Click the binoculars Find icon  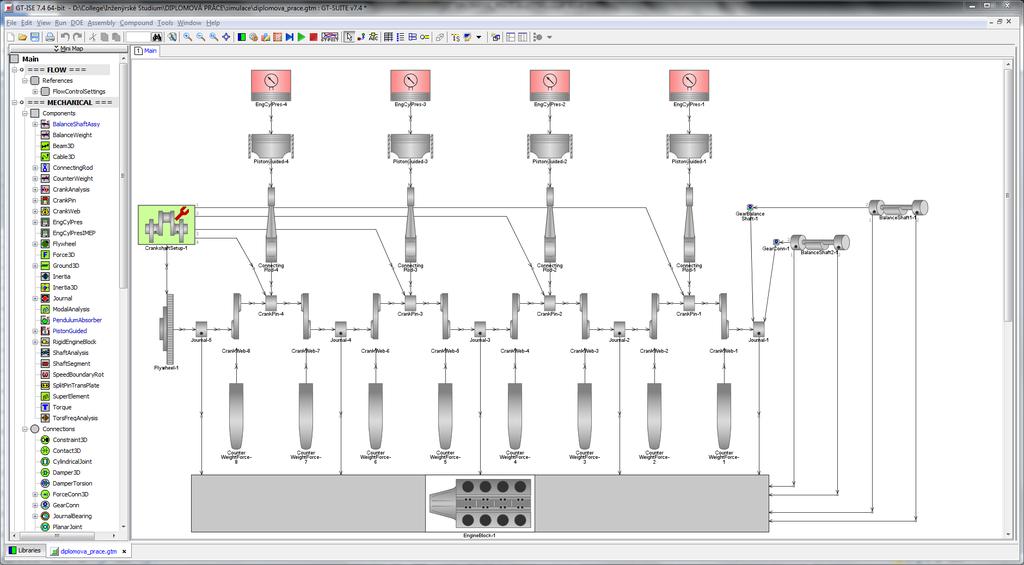pos(157,37)
